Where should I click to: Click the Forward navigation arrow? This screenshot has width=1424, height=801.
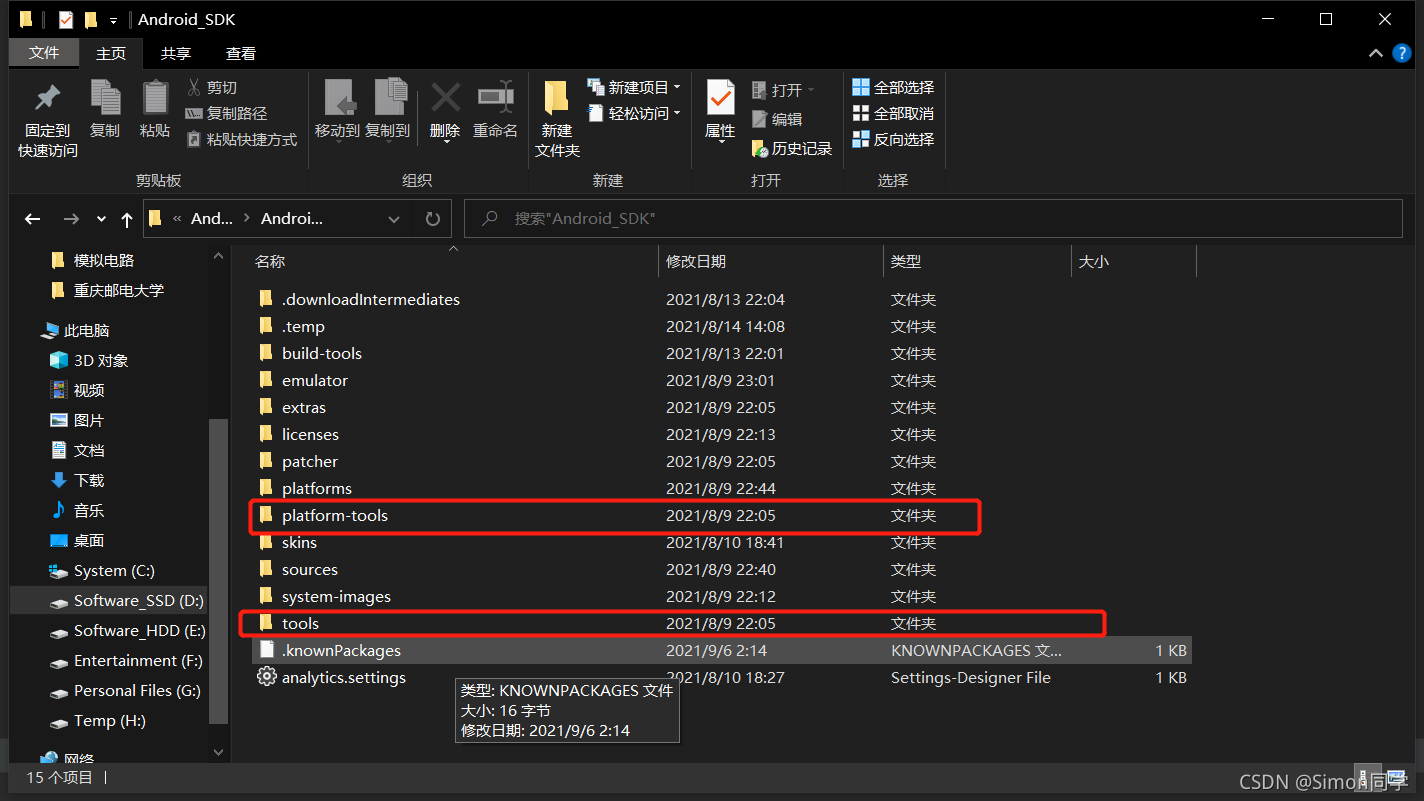point(71,219)
